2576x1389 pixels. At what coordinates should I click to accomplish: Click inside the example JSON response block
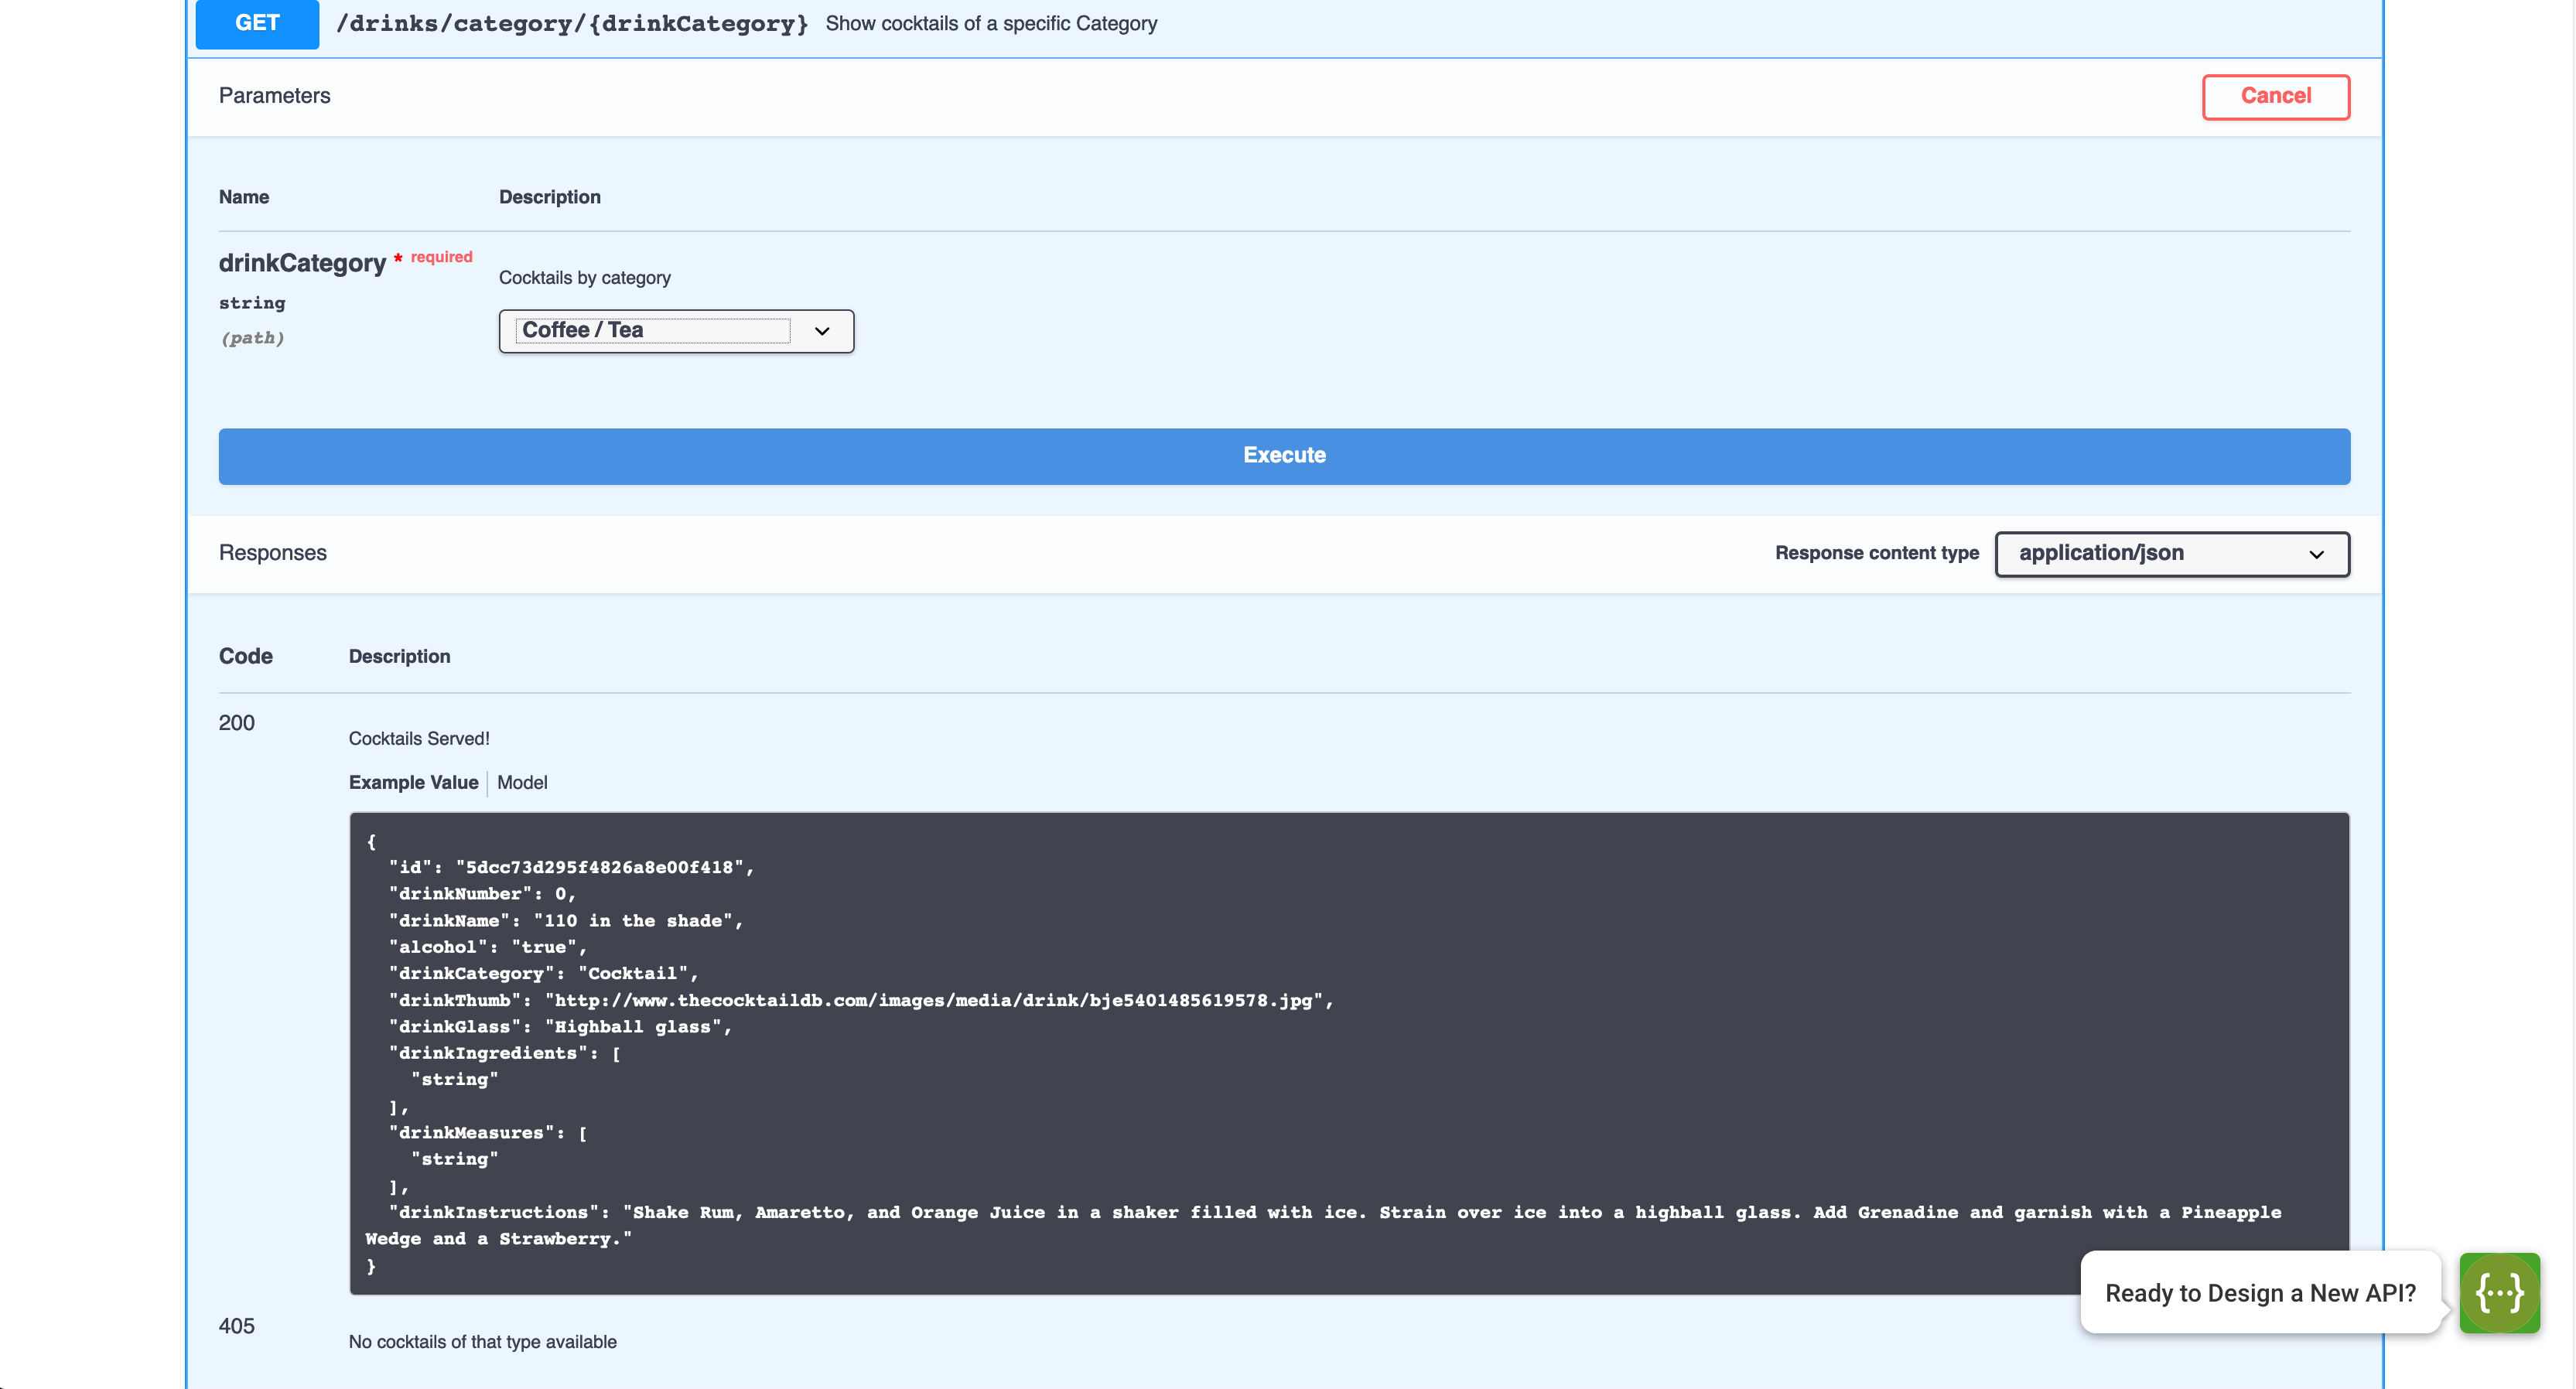point(1349,1053)
